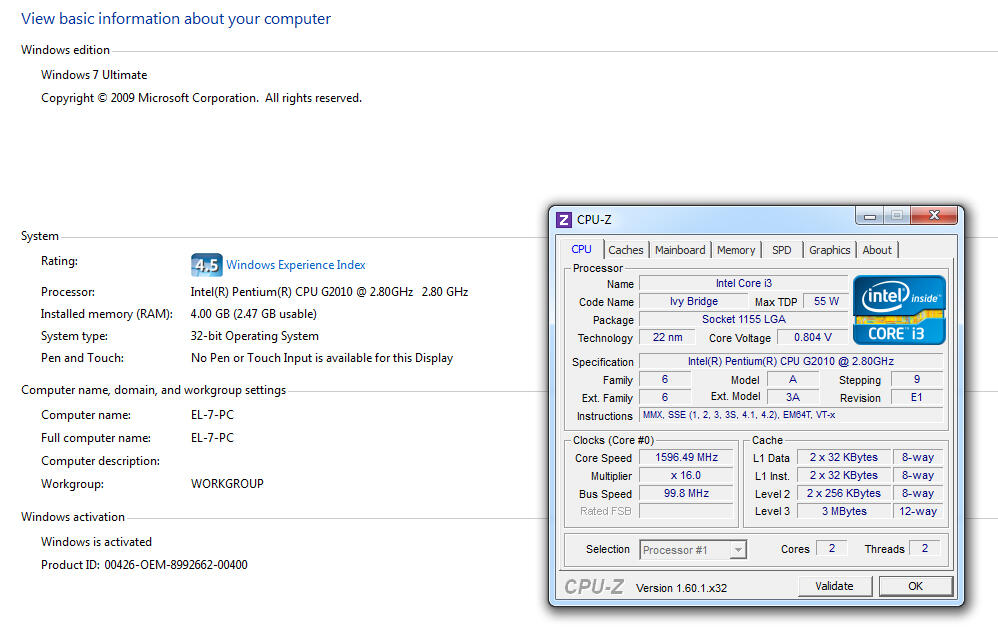
Task: Click the L1 Data value 2 x 32 KBytes
Action: [x=843, y=457]
